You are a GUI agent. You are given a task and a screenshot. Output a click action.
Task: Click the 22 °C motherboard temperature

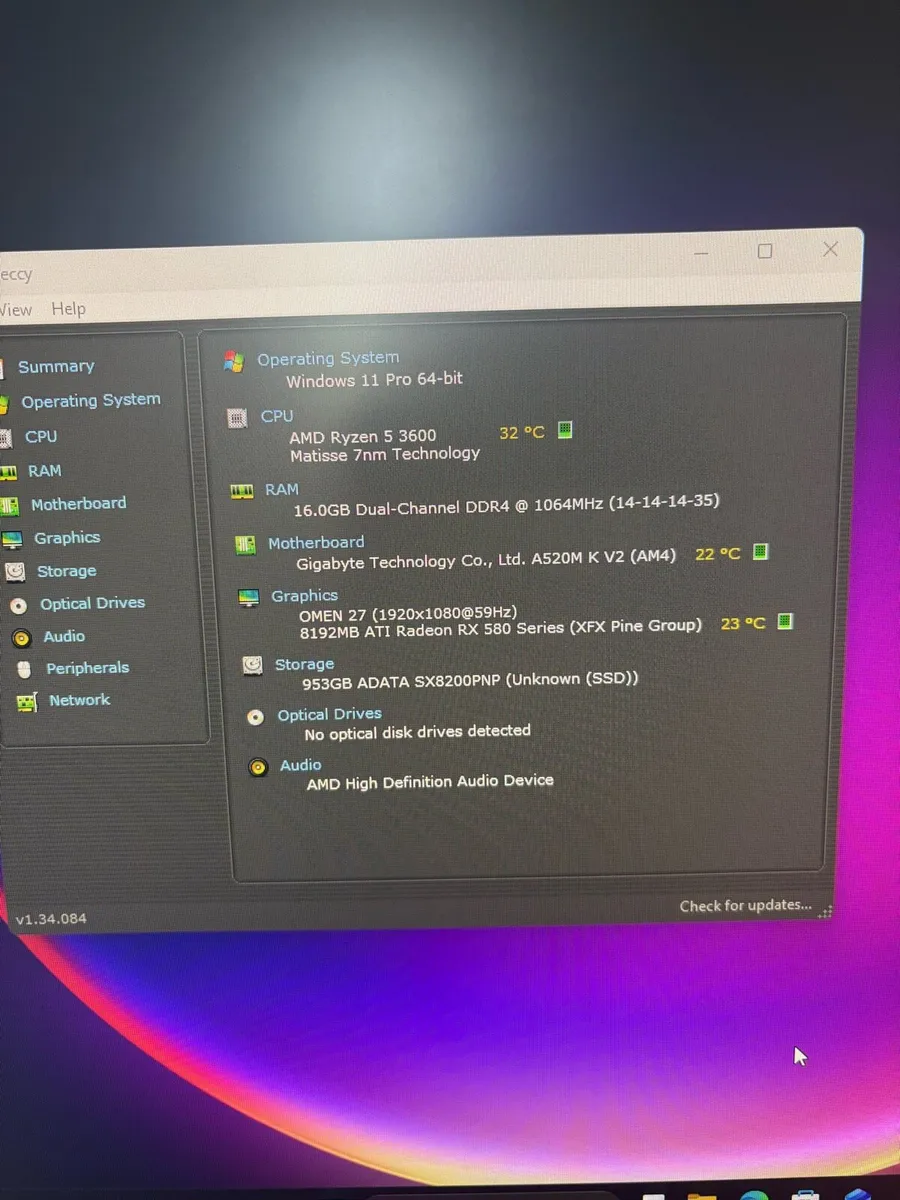point(718,554)
